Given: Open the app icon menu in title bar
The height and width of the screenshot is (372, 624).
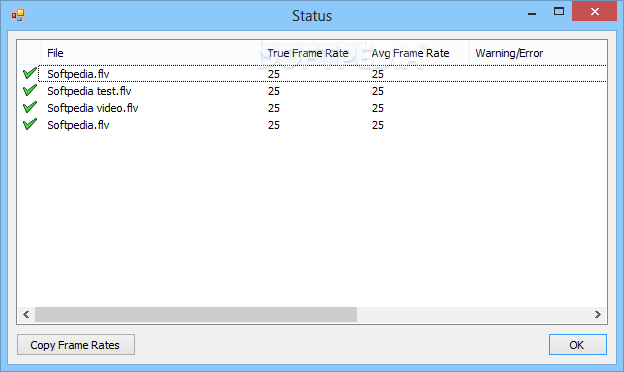Looking at the screenshot, I should 18,16.
